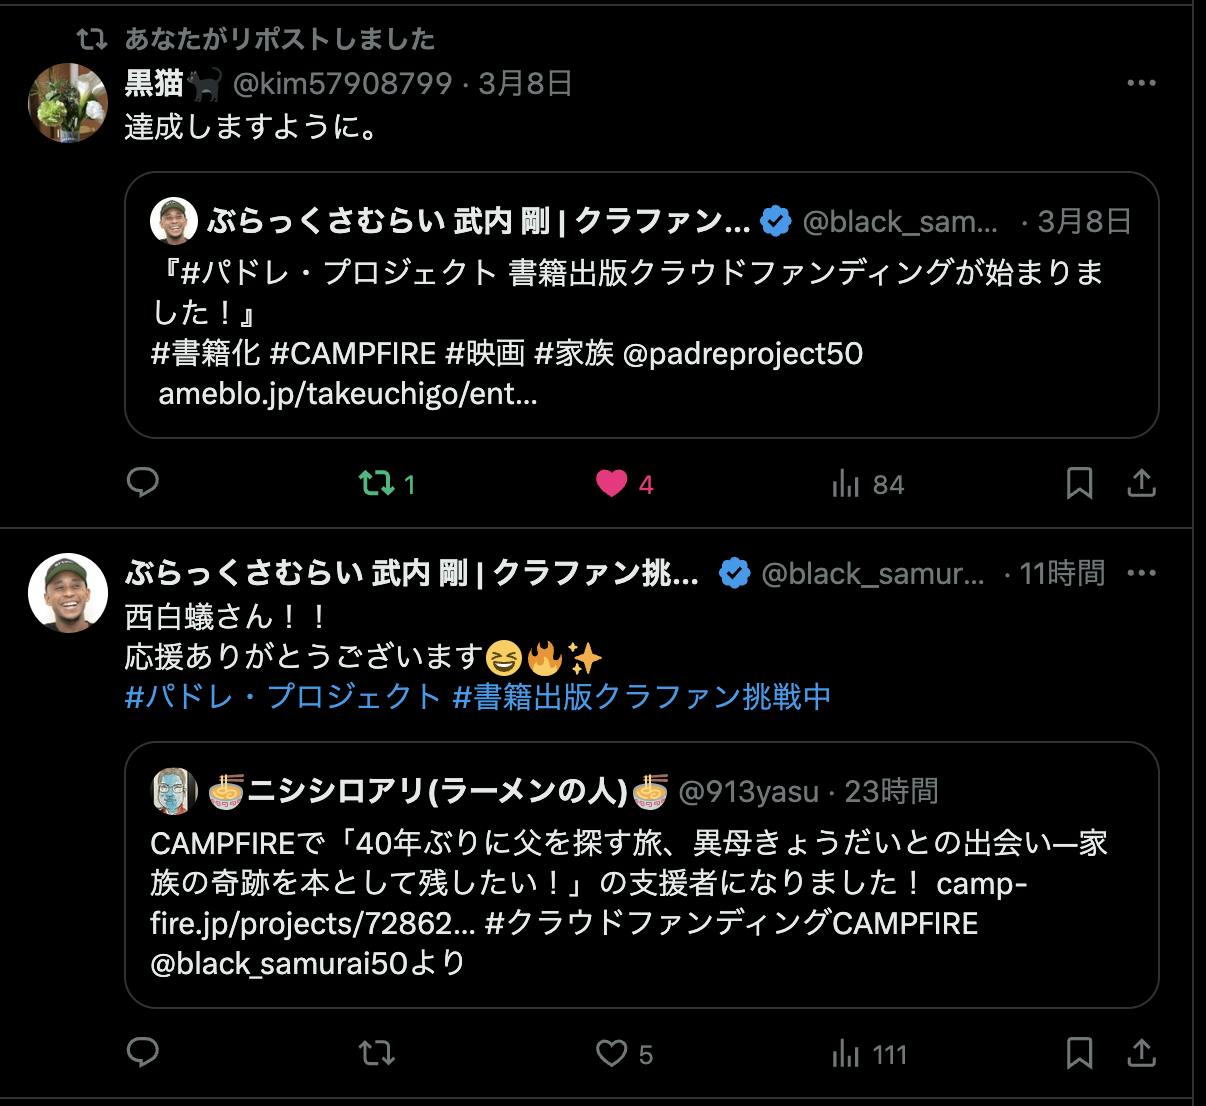Undo the green repost on 黒猫's post
The image size is (1206, 1106).
point(377,484)
